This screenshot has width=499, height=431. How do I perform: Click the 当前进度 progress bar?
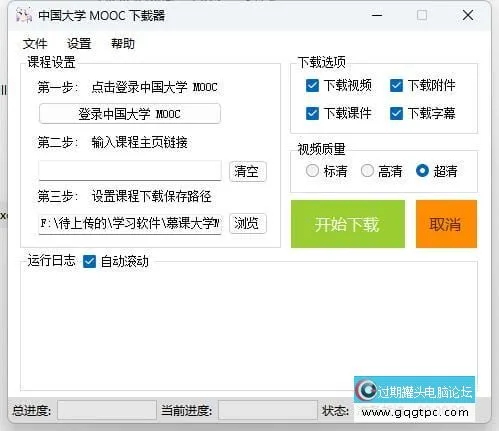(268, 410)
